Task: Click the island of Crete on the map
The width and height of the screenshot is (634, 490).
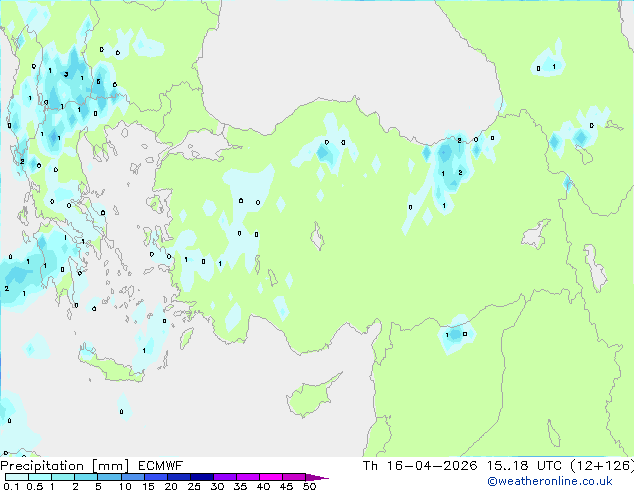Action: [111, 368]
